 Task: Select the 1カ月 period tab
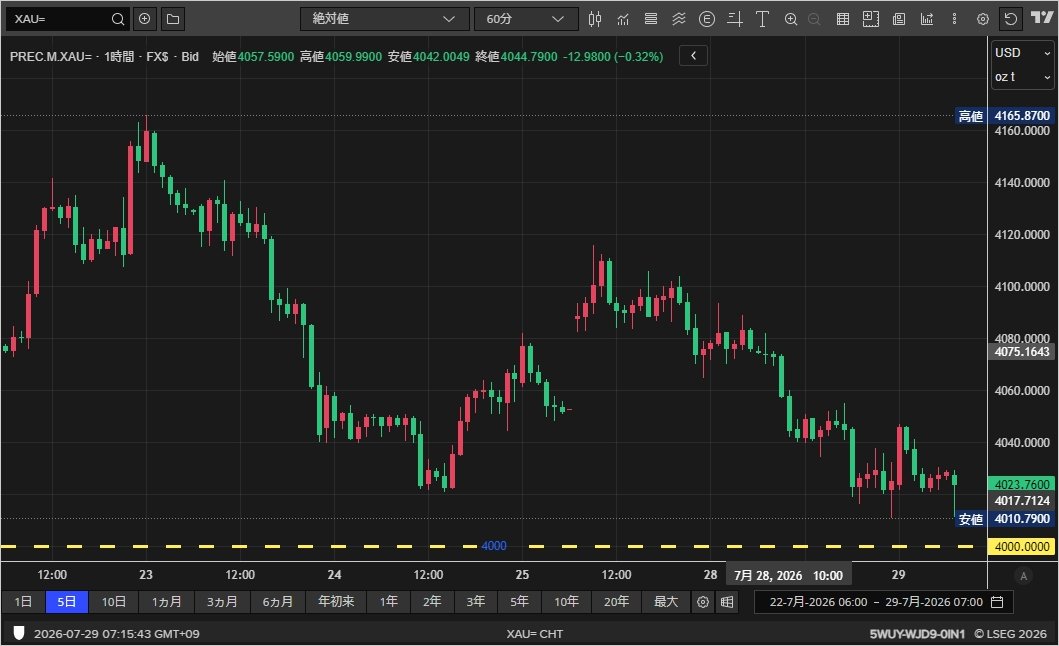coord(166,601)
